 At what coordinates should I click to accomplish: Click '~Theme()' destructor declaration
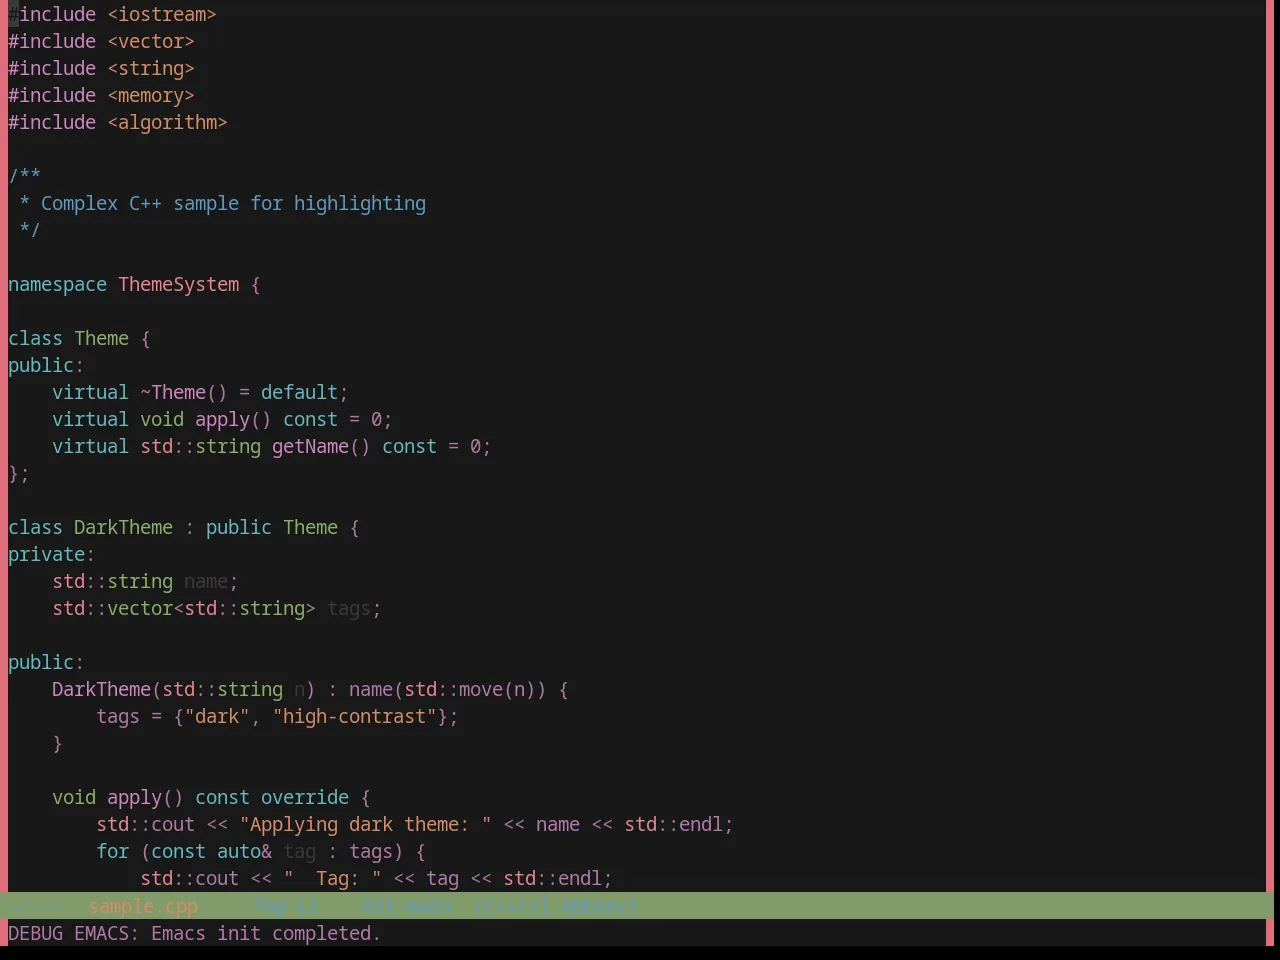pos(184,392)
